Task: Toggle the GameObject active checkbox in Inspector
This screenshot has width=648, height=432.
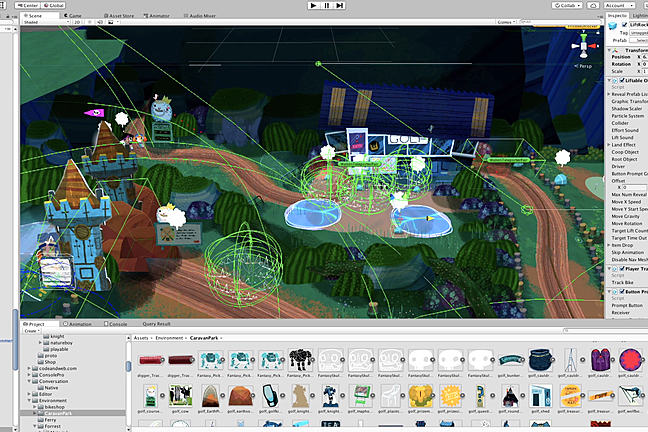Action: (624, 25)
